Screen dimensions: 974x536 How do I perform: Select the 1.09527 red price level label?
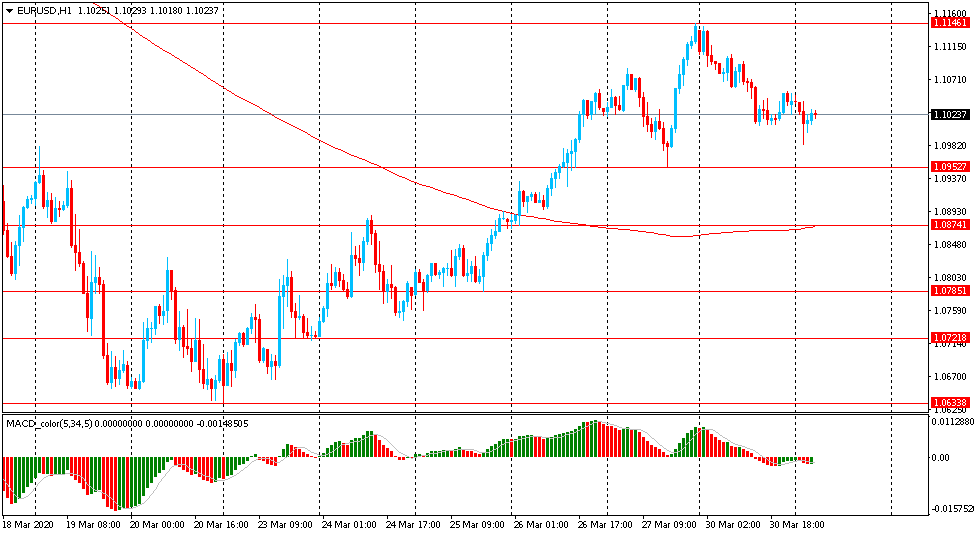click(950, 166)
